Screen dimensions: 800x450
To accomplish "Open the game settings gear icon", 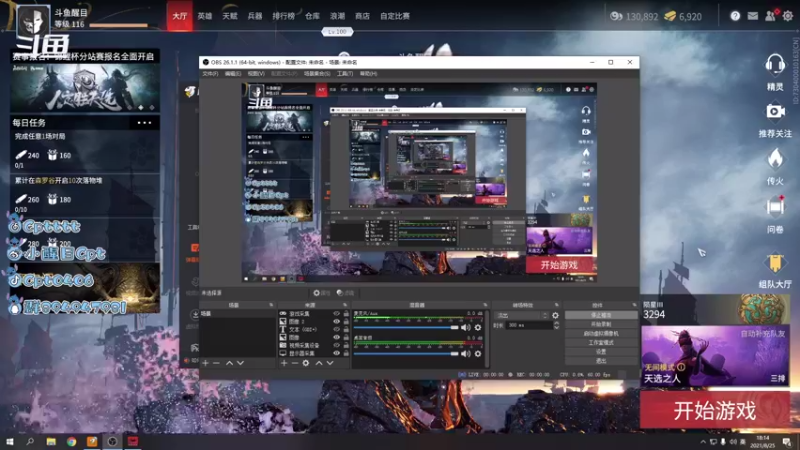I will 788,16.
